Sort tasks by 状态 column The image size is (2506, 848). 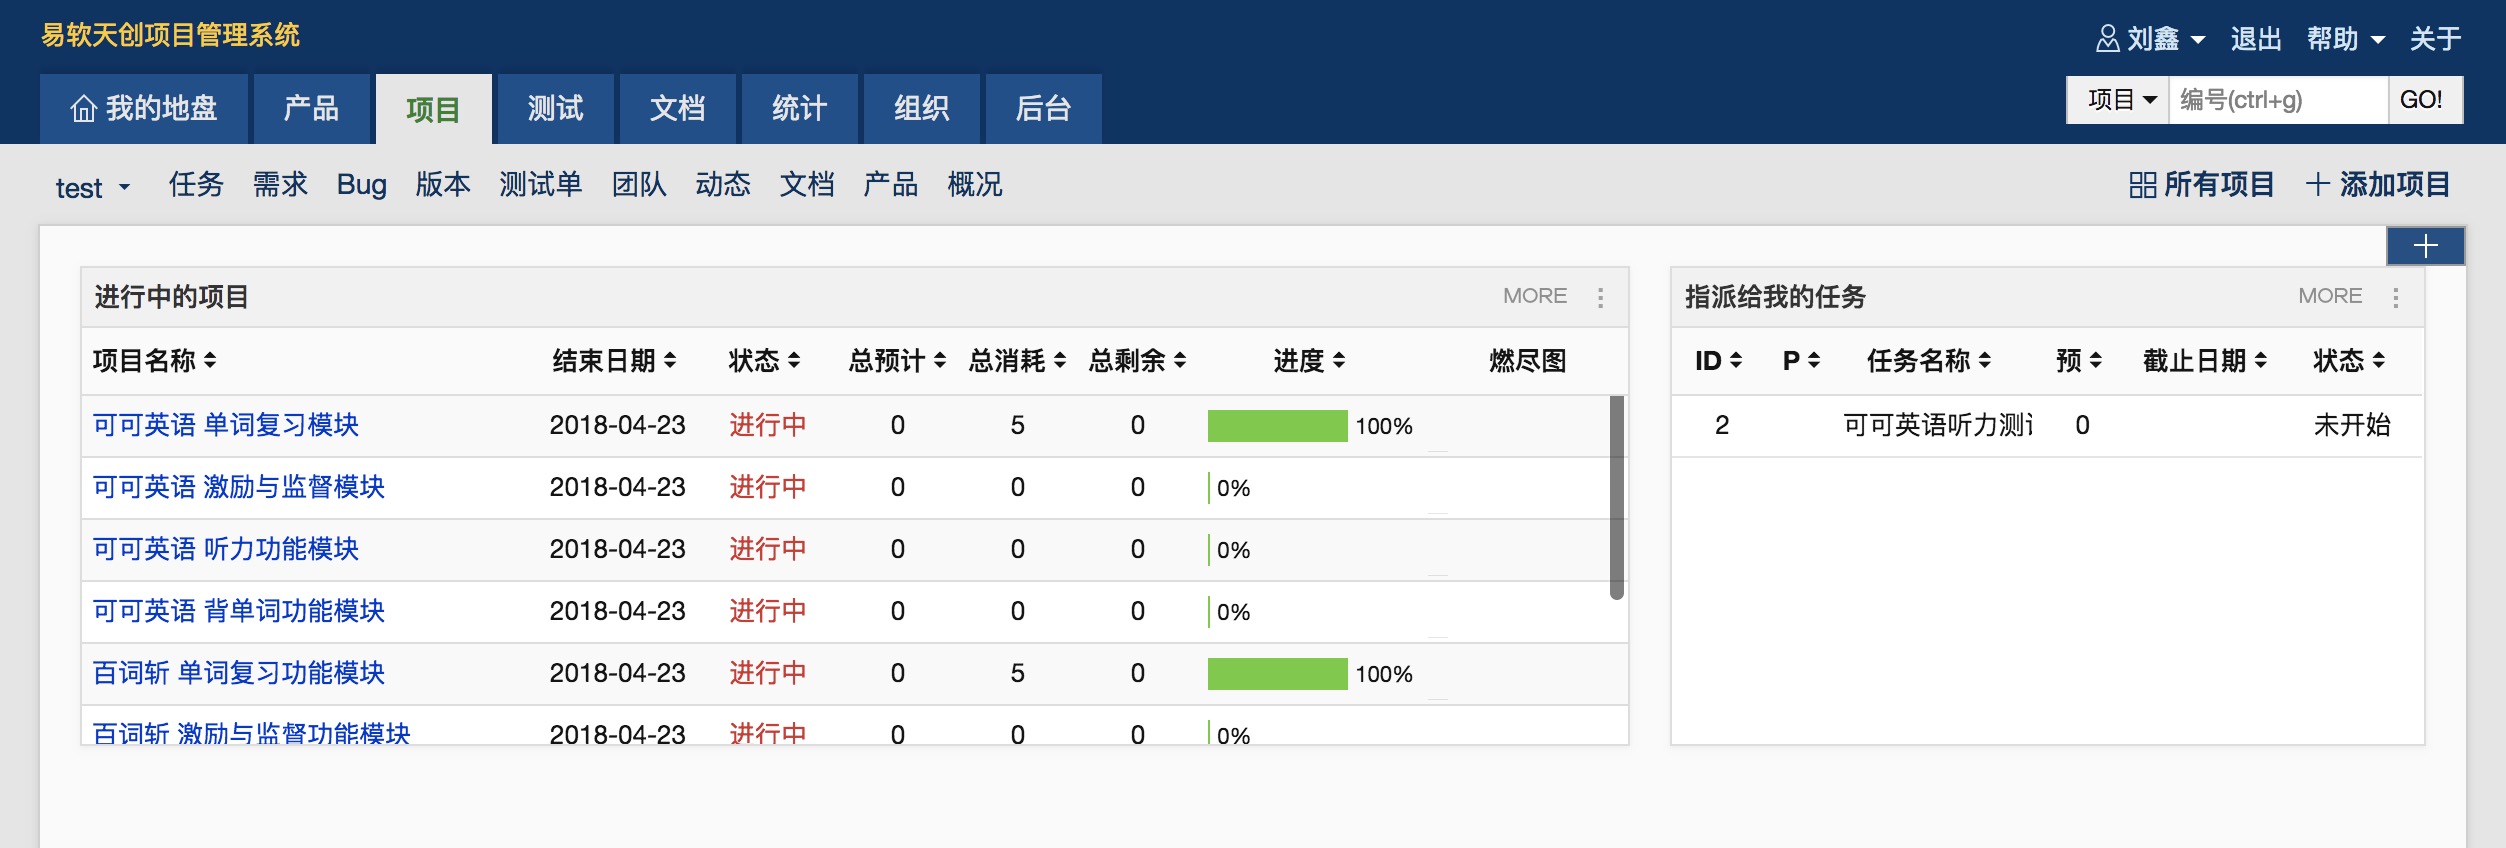point(2349,361)
